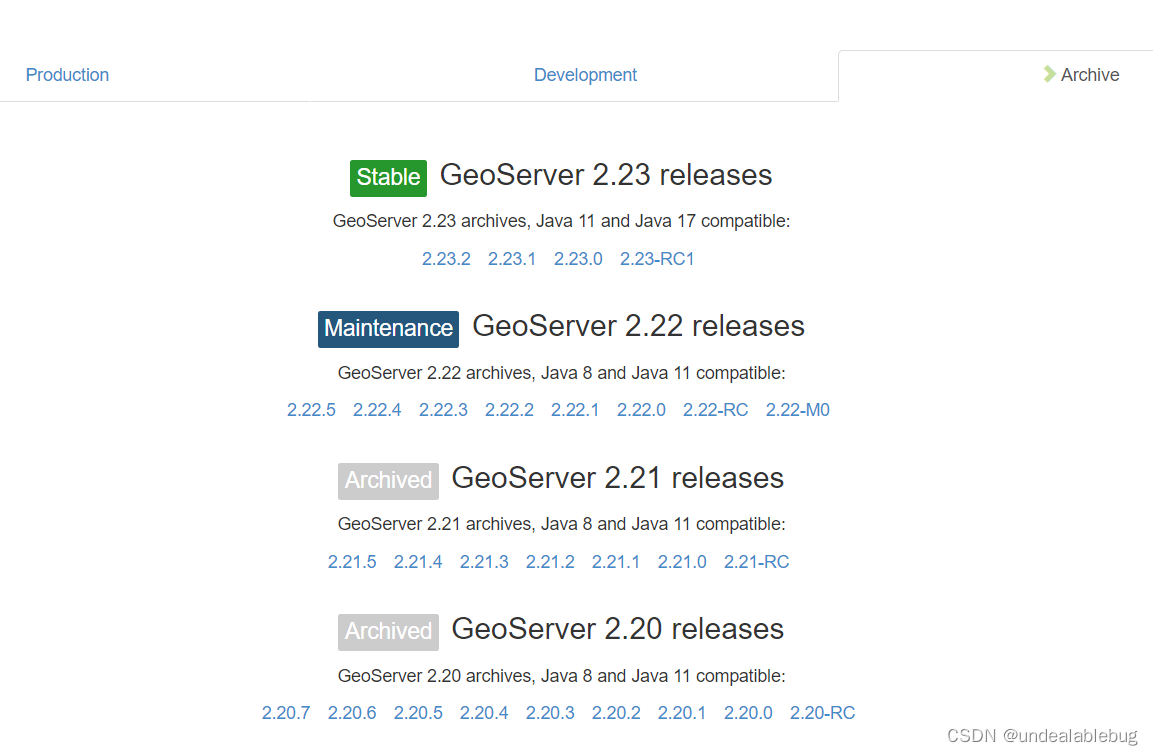Open the 2.20-RC release candidate
The width and height of the screenshot is (1153, 755).
click(822, 713)
